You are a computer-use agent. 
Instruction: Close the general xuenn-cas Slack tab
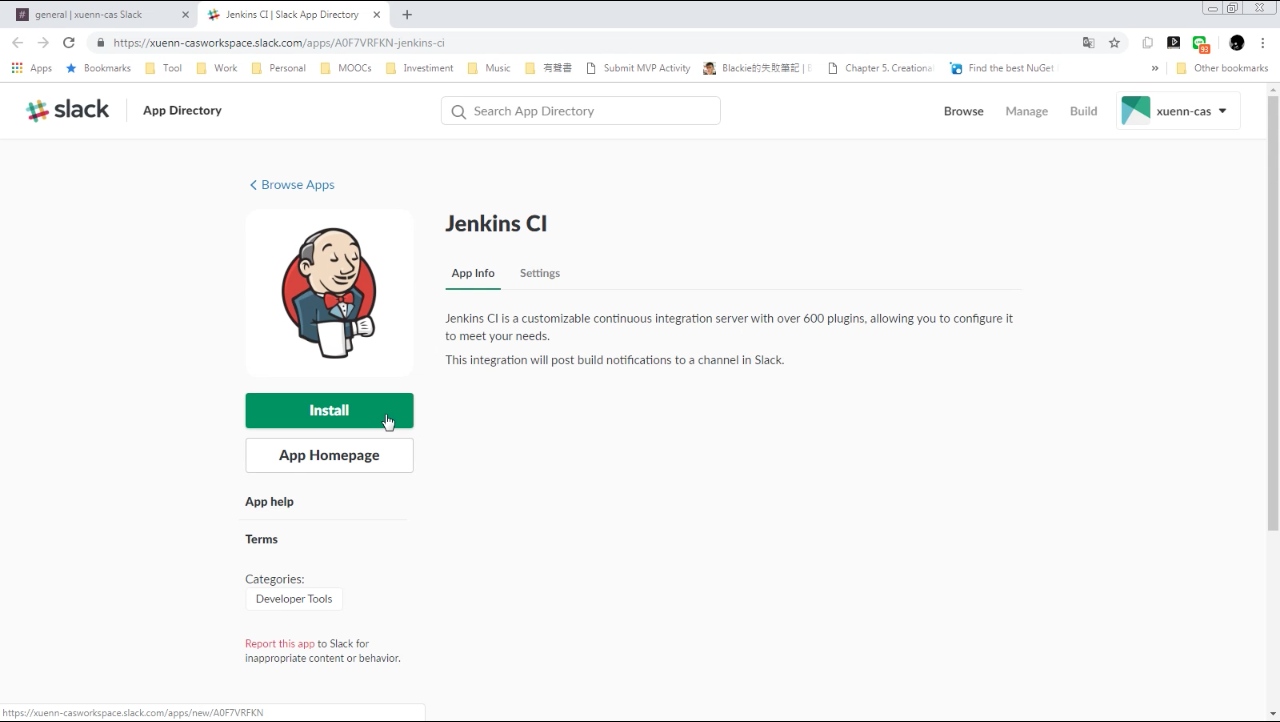pyautogui.click(x=185, y=15)
